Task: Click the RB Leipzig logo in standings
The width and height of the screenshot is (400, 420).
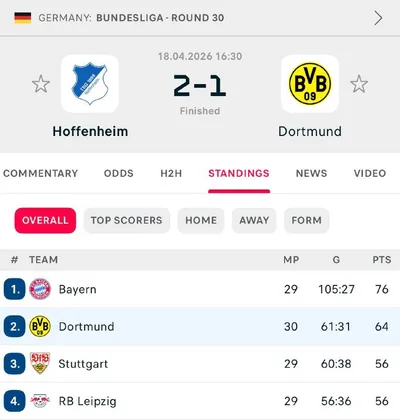Action: [x=40, y=401]
